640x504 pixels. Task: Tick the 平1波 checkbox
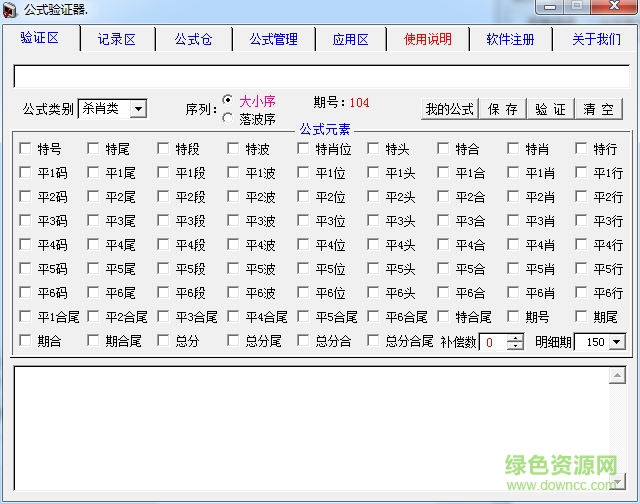[233, 173]
